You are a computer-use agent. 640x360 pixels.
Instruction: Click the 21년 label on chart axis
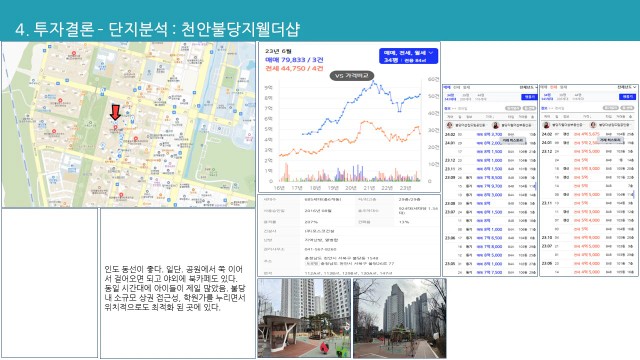(x=369, y=188)
